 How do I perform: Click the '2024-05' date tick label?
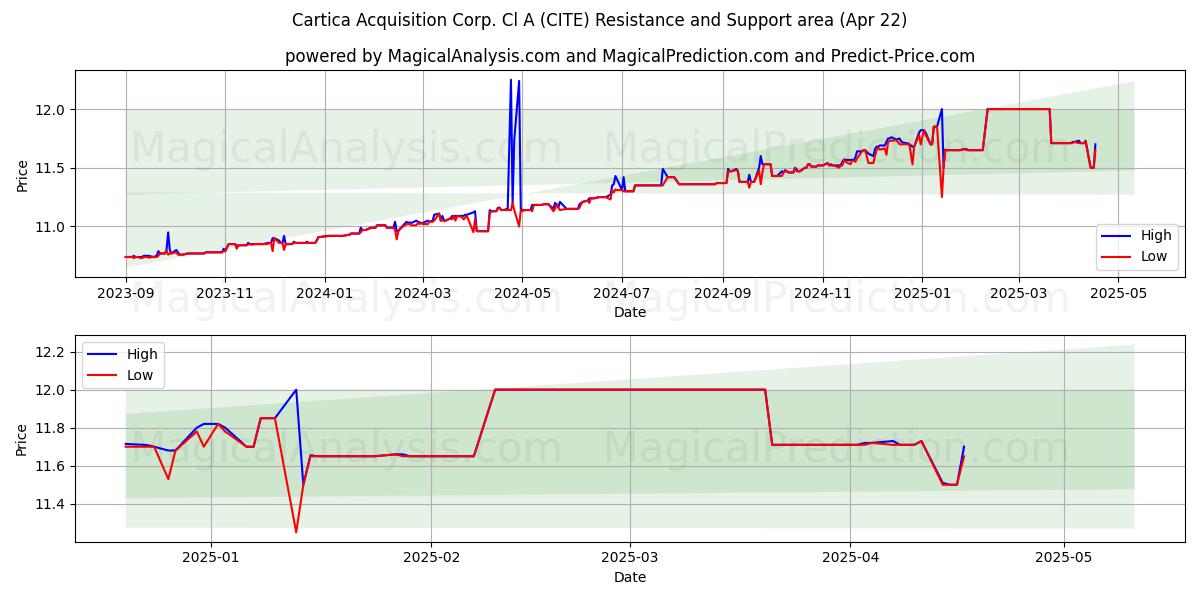[x=521, y=294]
